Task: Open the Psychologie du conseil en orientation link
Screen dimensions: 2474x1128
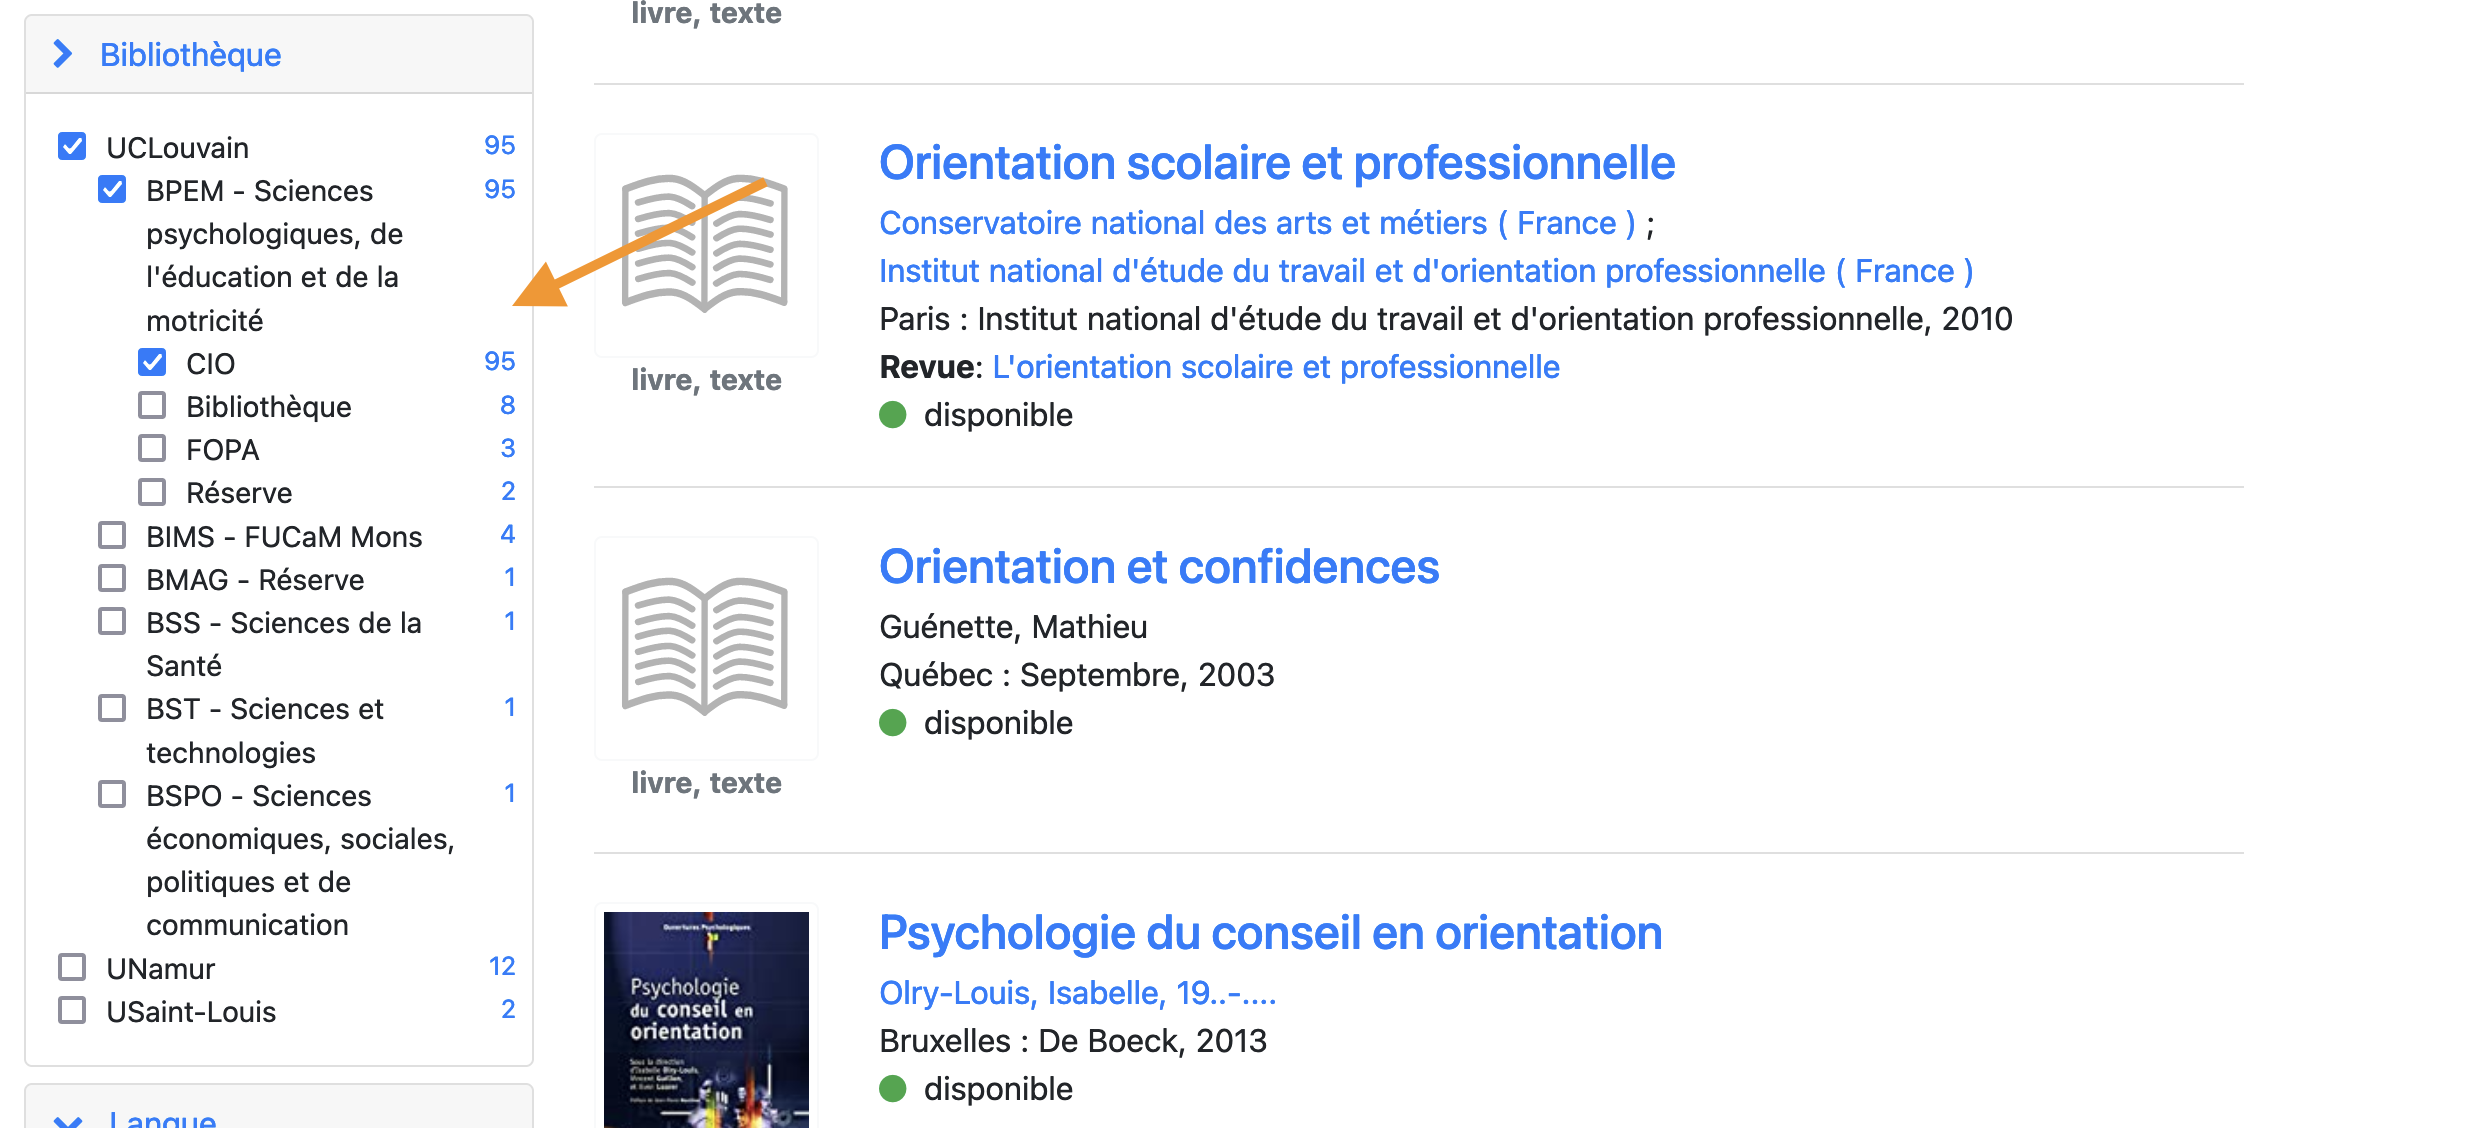Action: coord(1270,933)
